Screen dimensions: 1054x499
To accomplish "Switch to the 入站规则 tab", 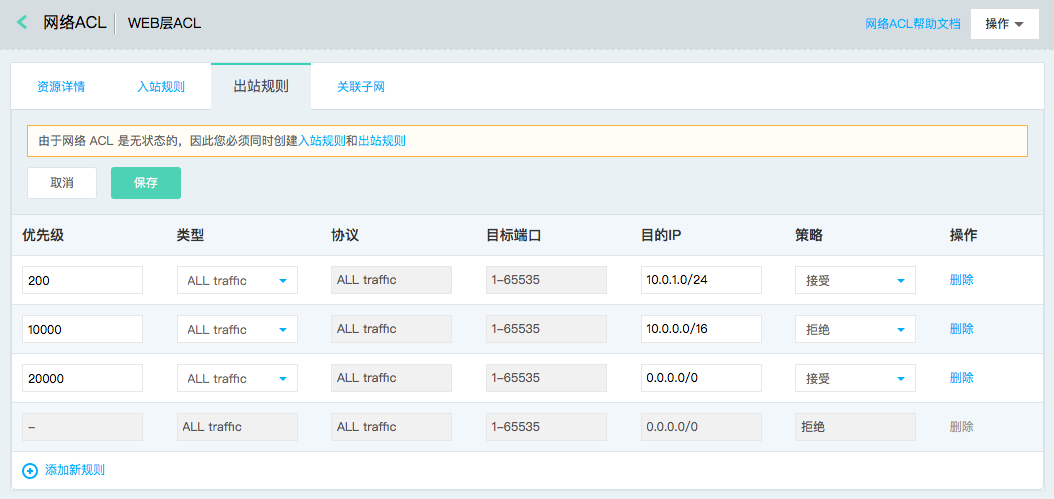I will pyautogui.click(x=161, y=87).
